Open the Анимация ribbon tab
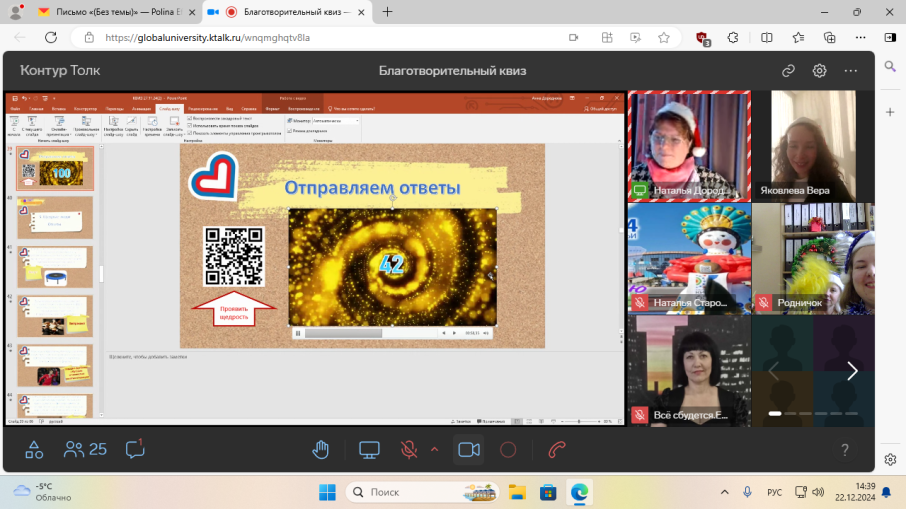 [x=142, y=109]
